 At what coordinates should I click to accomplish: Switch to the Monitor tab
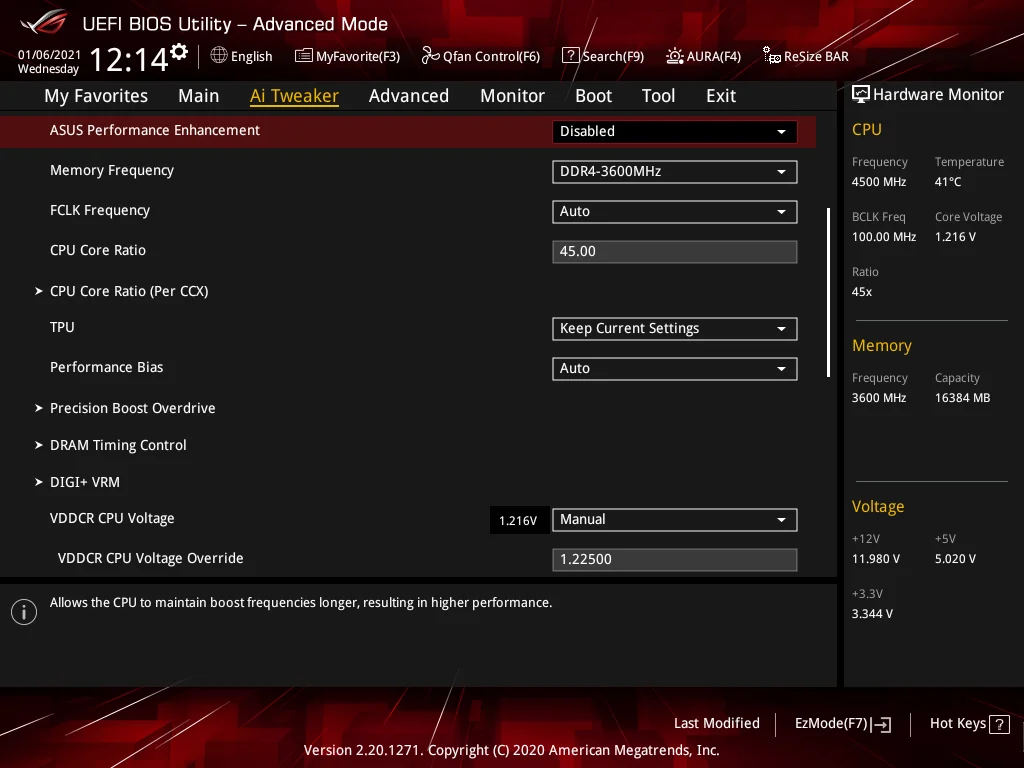(x=512, y=96)
